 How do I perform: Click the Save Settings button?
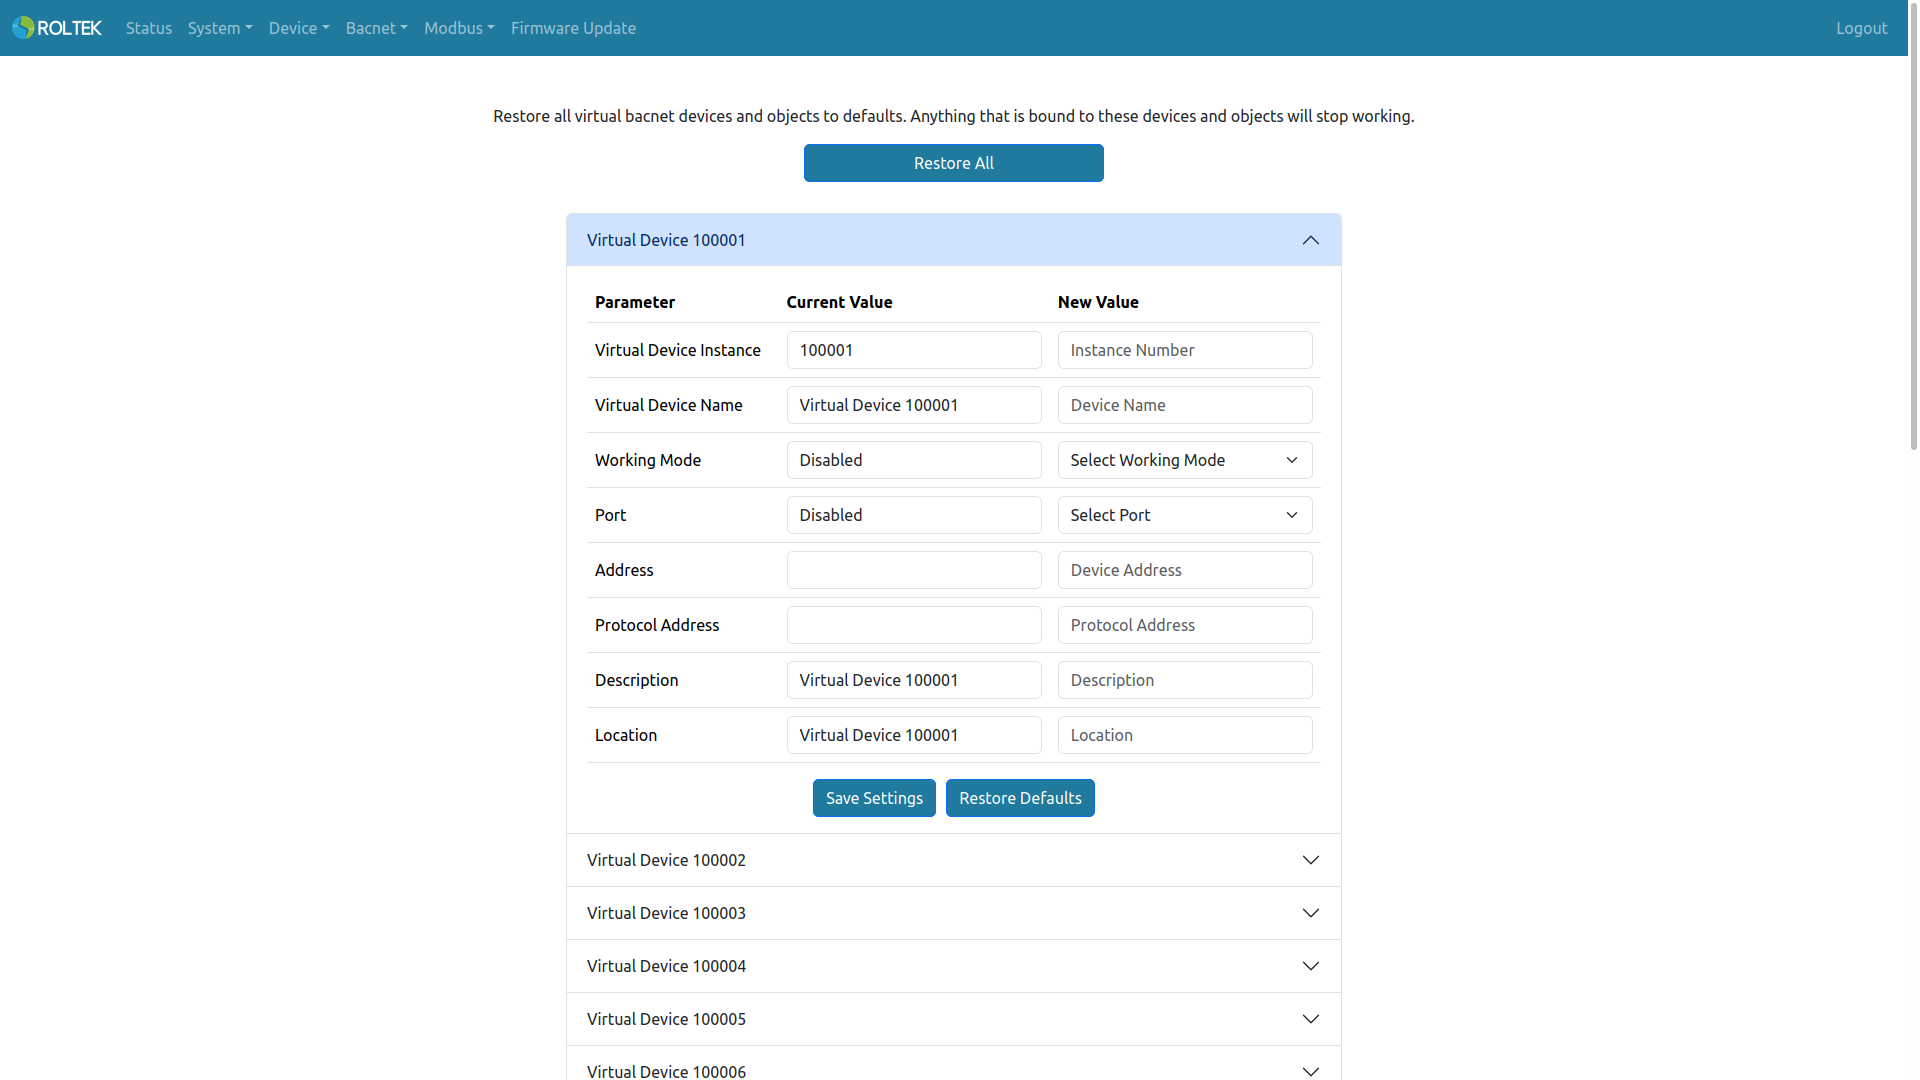tap(874, 798)
